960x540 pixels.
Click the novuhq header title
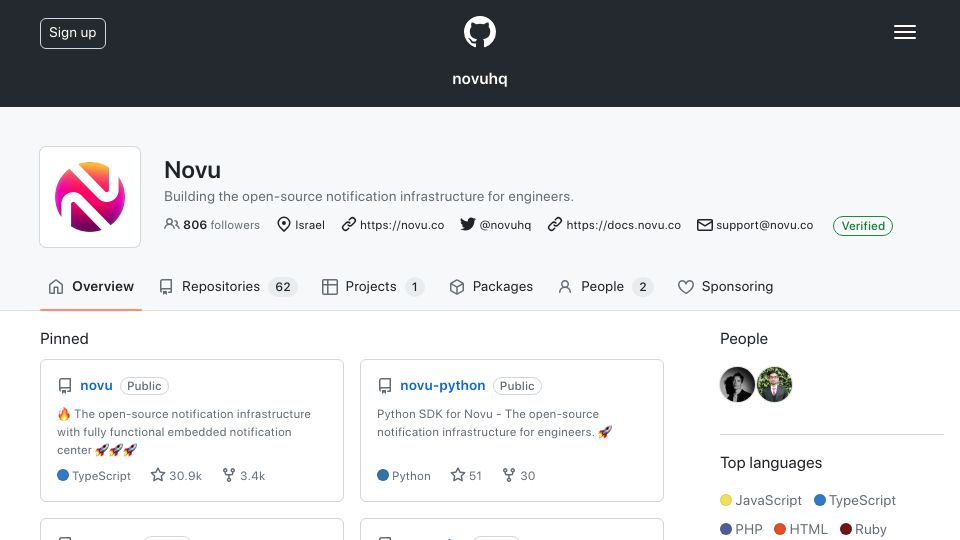click(479, 79)
